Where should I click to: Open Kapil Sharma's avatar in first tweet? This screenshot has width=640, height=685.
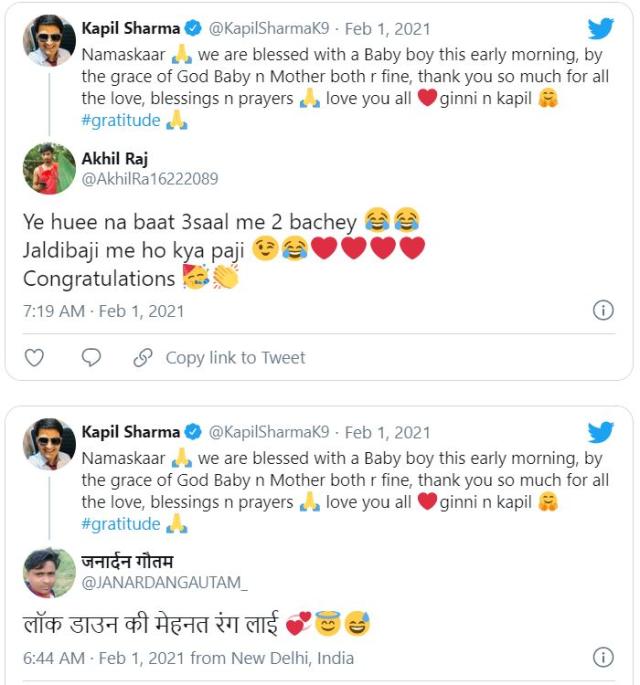point(49,41)
